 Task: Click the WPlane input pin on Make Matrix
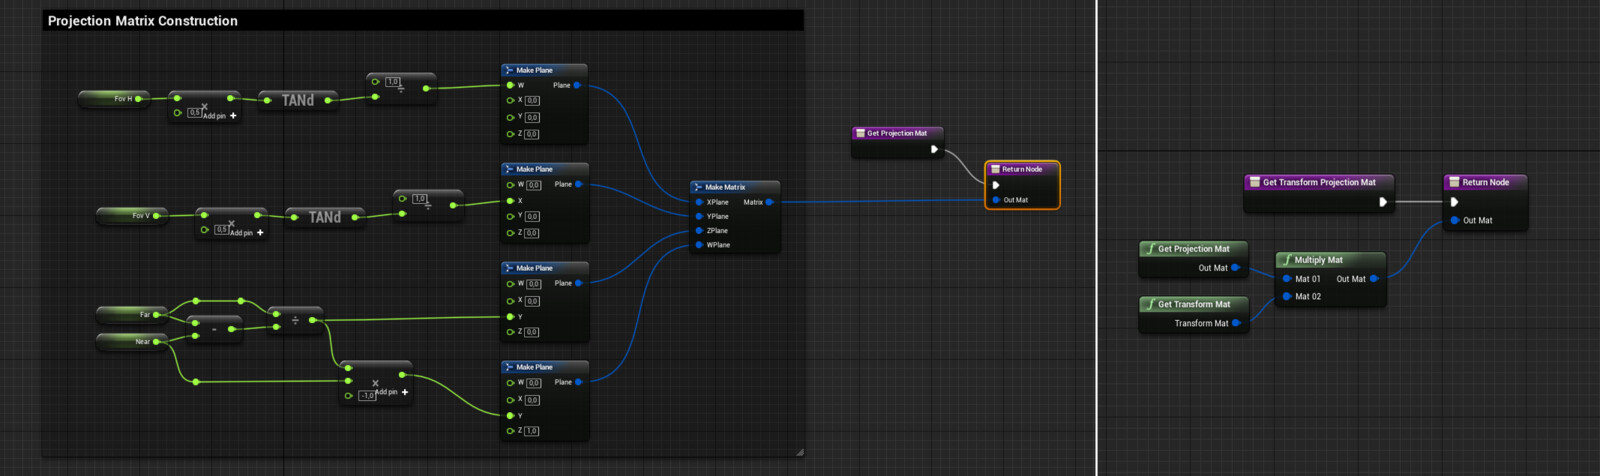coord(699,245)
